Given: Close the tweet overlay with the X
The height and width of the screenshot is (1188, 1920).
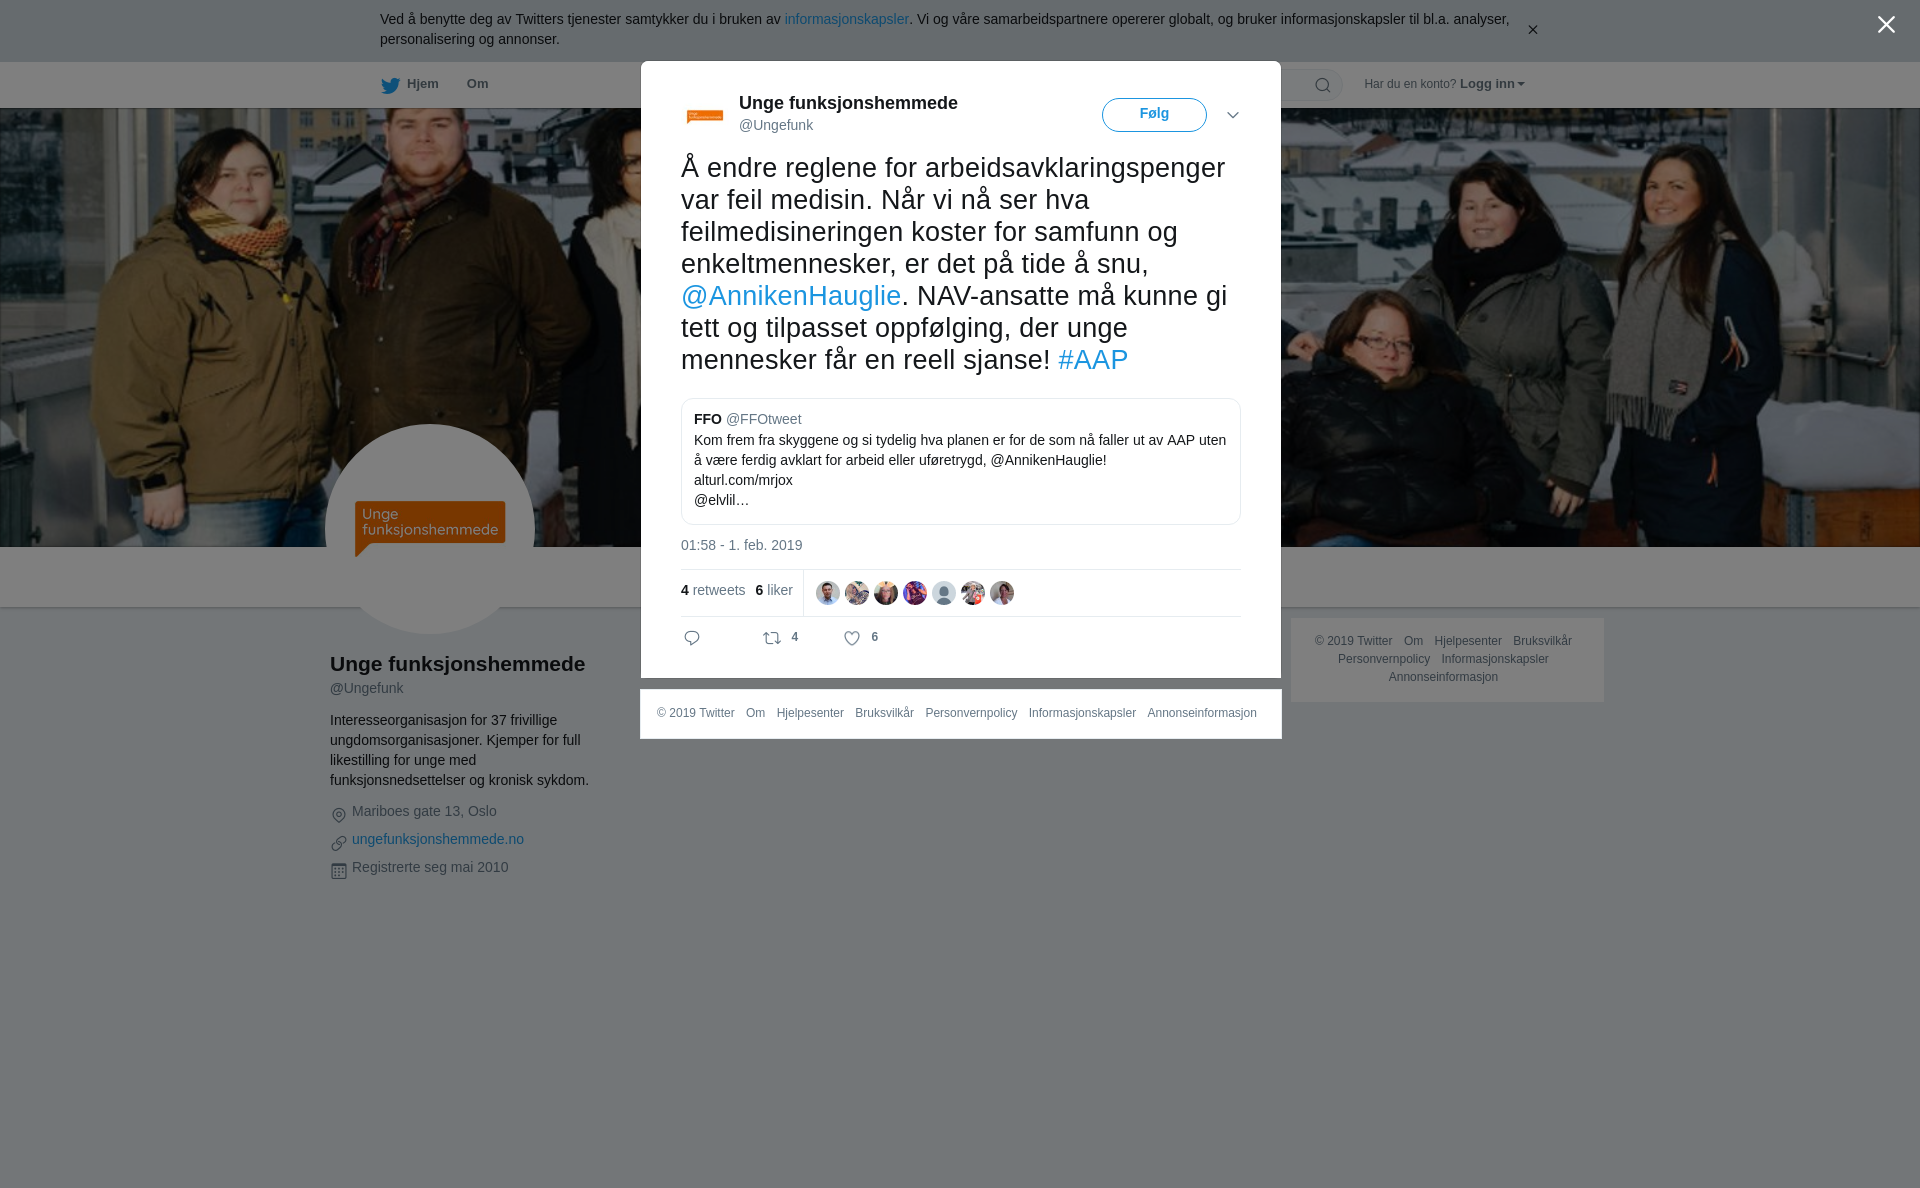Looking at the screenshot, I should point(1886,25).
